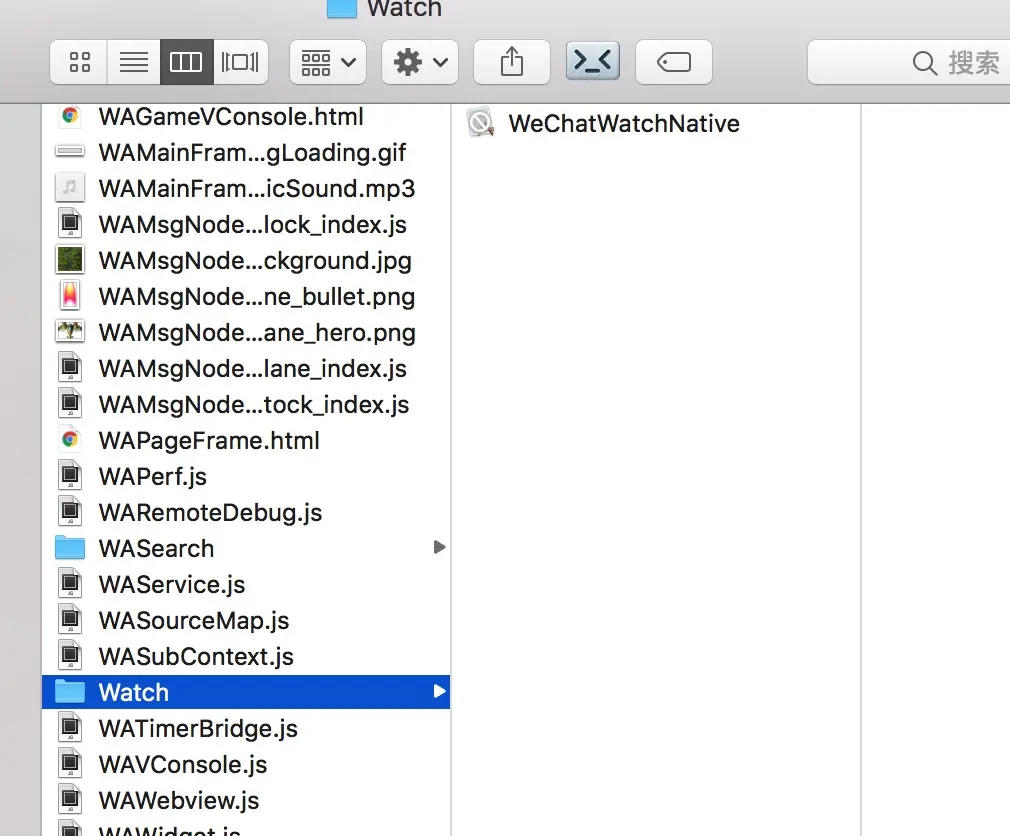Click the js icon of WAService.js
This screenshot has height=836, width=1010.
[70, 584]
